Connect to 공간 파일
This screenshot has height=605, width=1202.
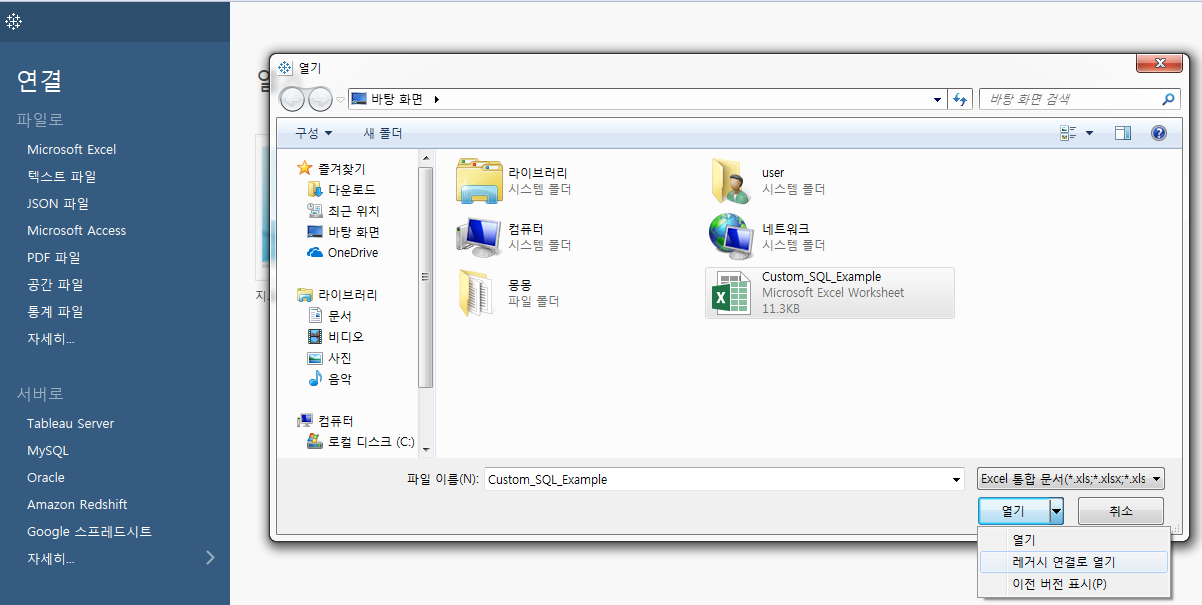point(55,284)
